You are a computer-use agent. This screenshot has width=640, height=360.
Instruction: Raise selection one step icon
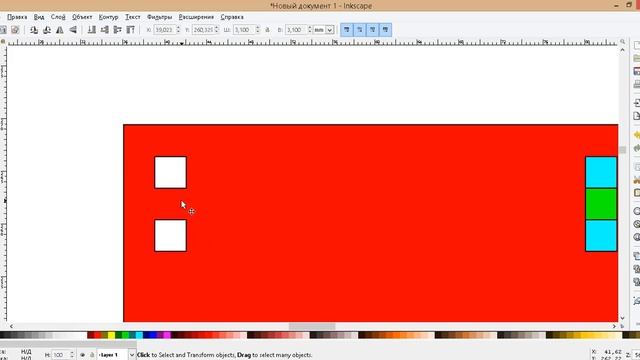pyautogui.click(x=118, y=30)
